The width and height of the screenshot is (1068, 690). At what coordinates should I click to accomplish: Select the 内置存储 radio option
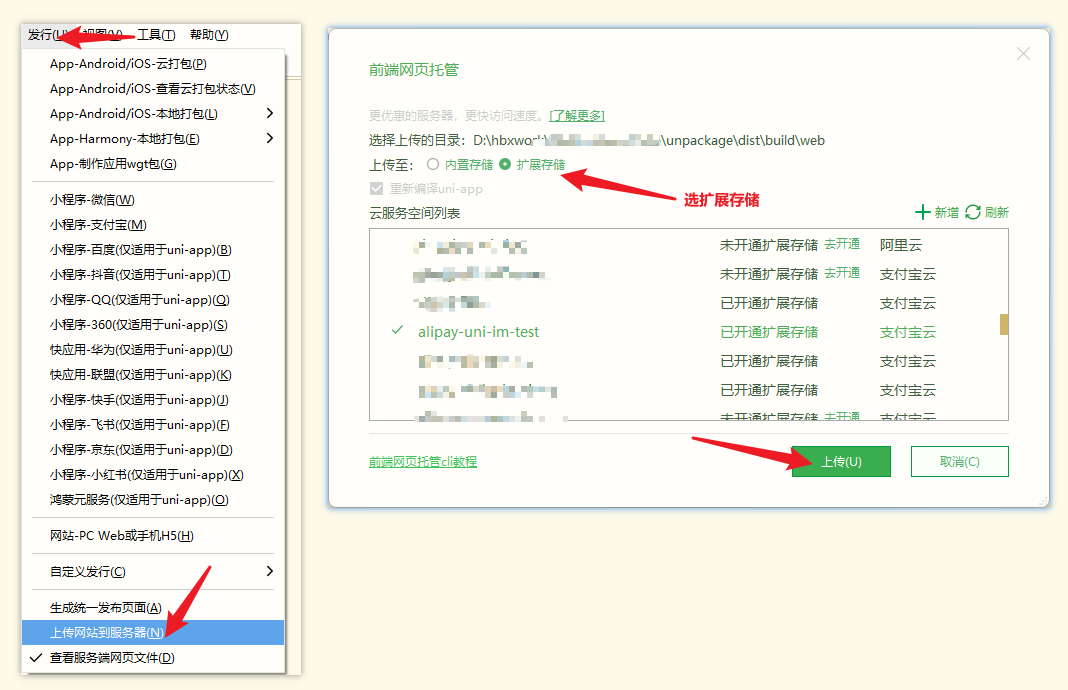click(433, 164)
